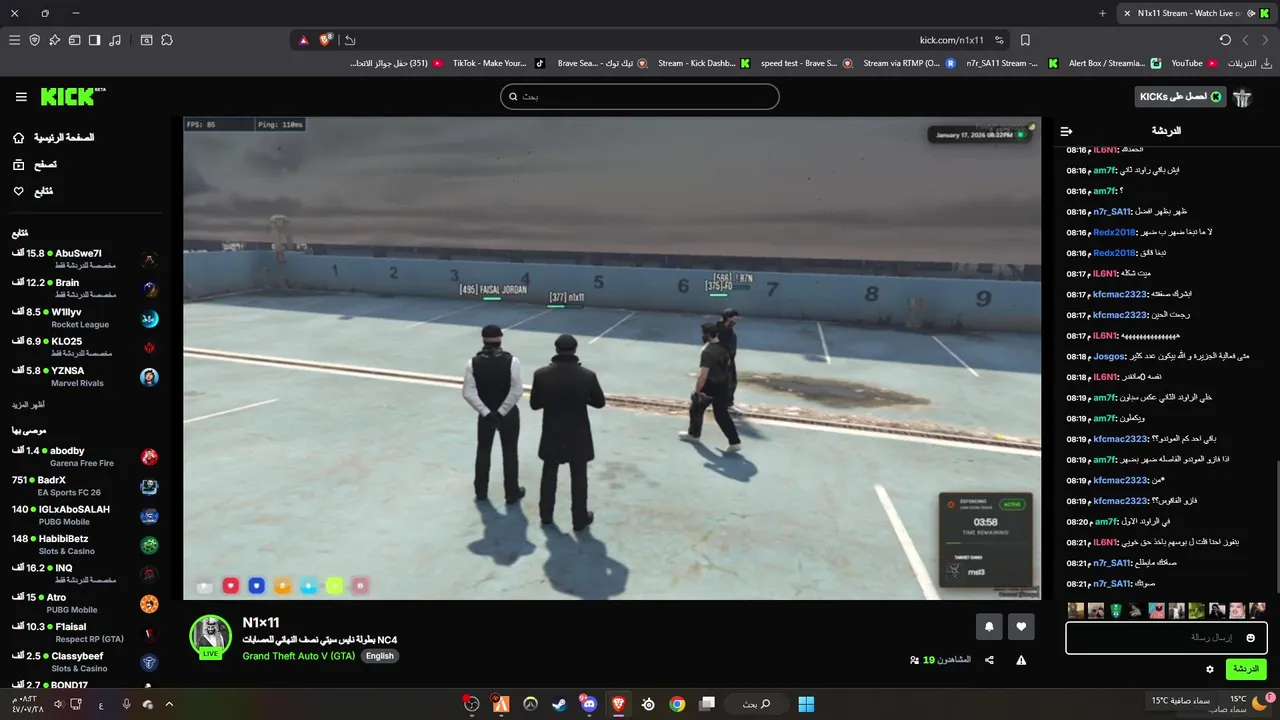Screen dimensions: 1280x720
Task: Toggle the browser sidebar panel icon
Action: [x=94, y=40]
